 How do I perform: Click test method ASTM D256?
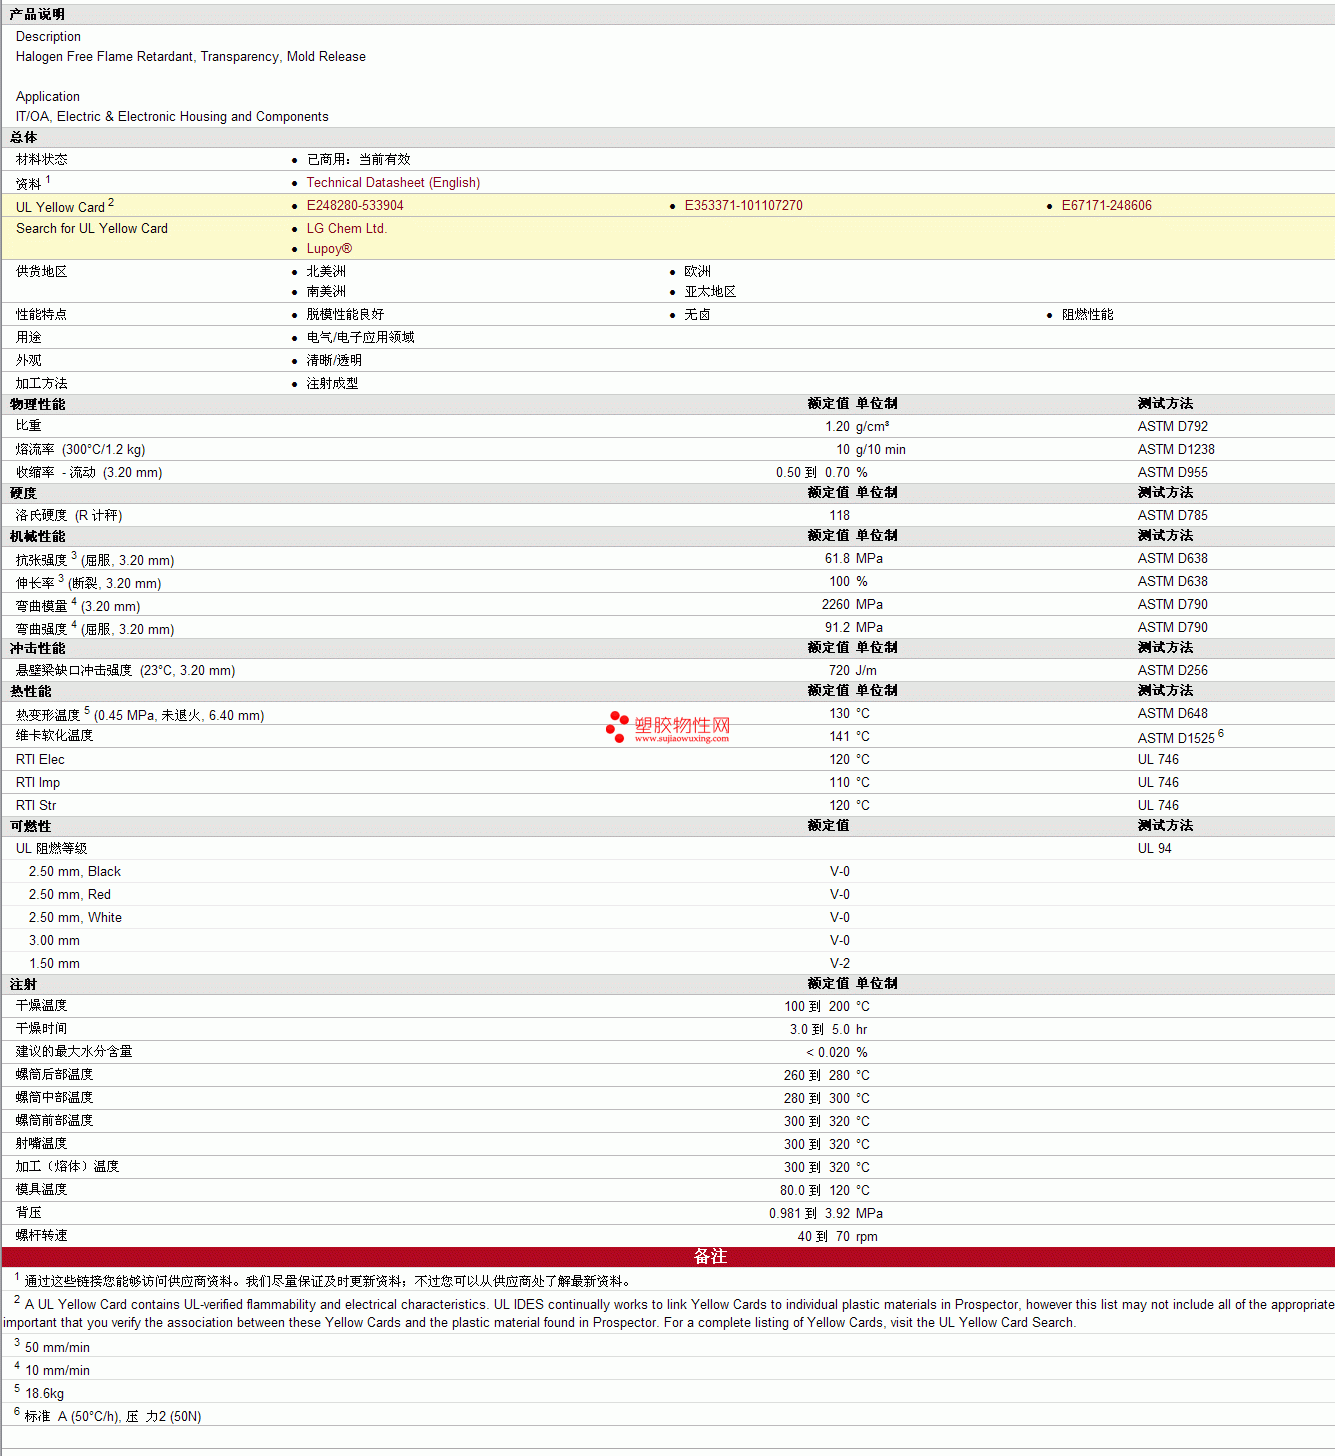(x=1172, y=671)
